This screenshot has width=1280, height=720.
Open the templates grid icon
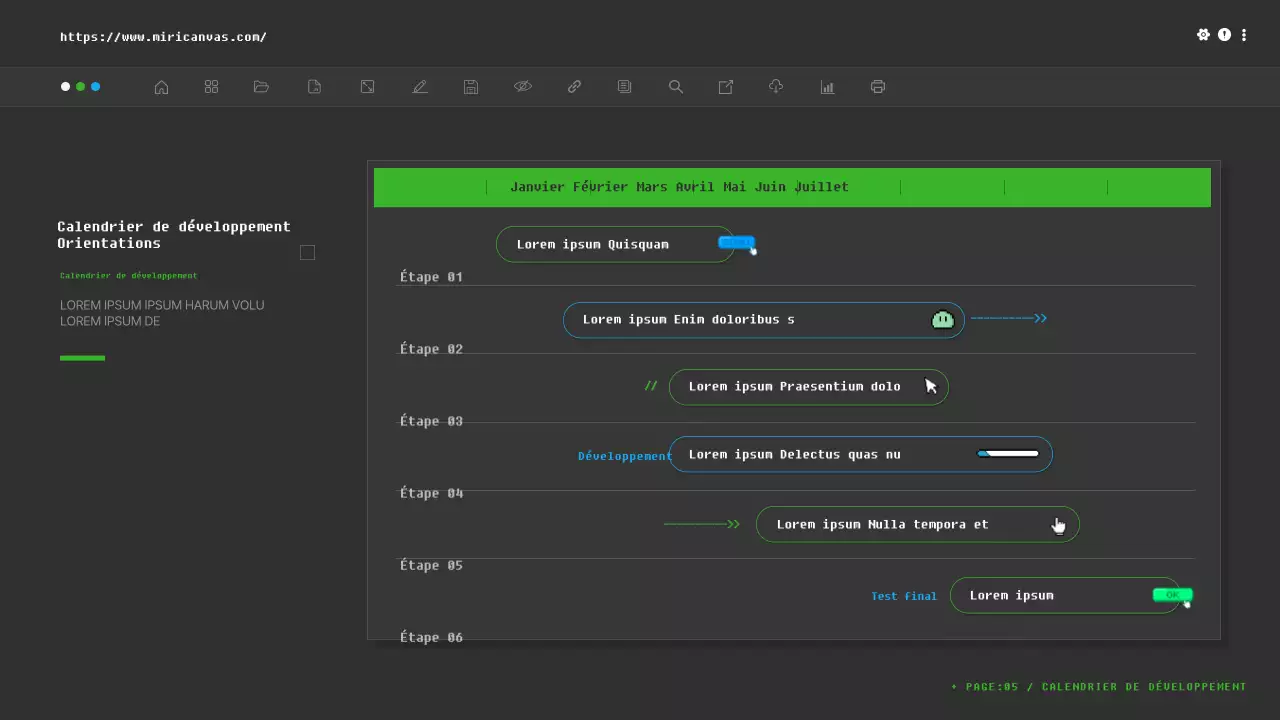[211, 87]
